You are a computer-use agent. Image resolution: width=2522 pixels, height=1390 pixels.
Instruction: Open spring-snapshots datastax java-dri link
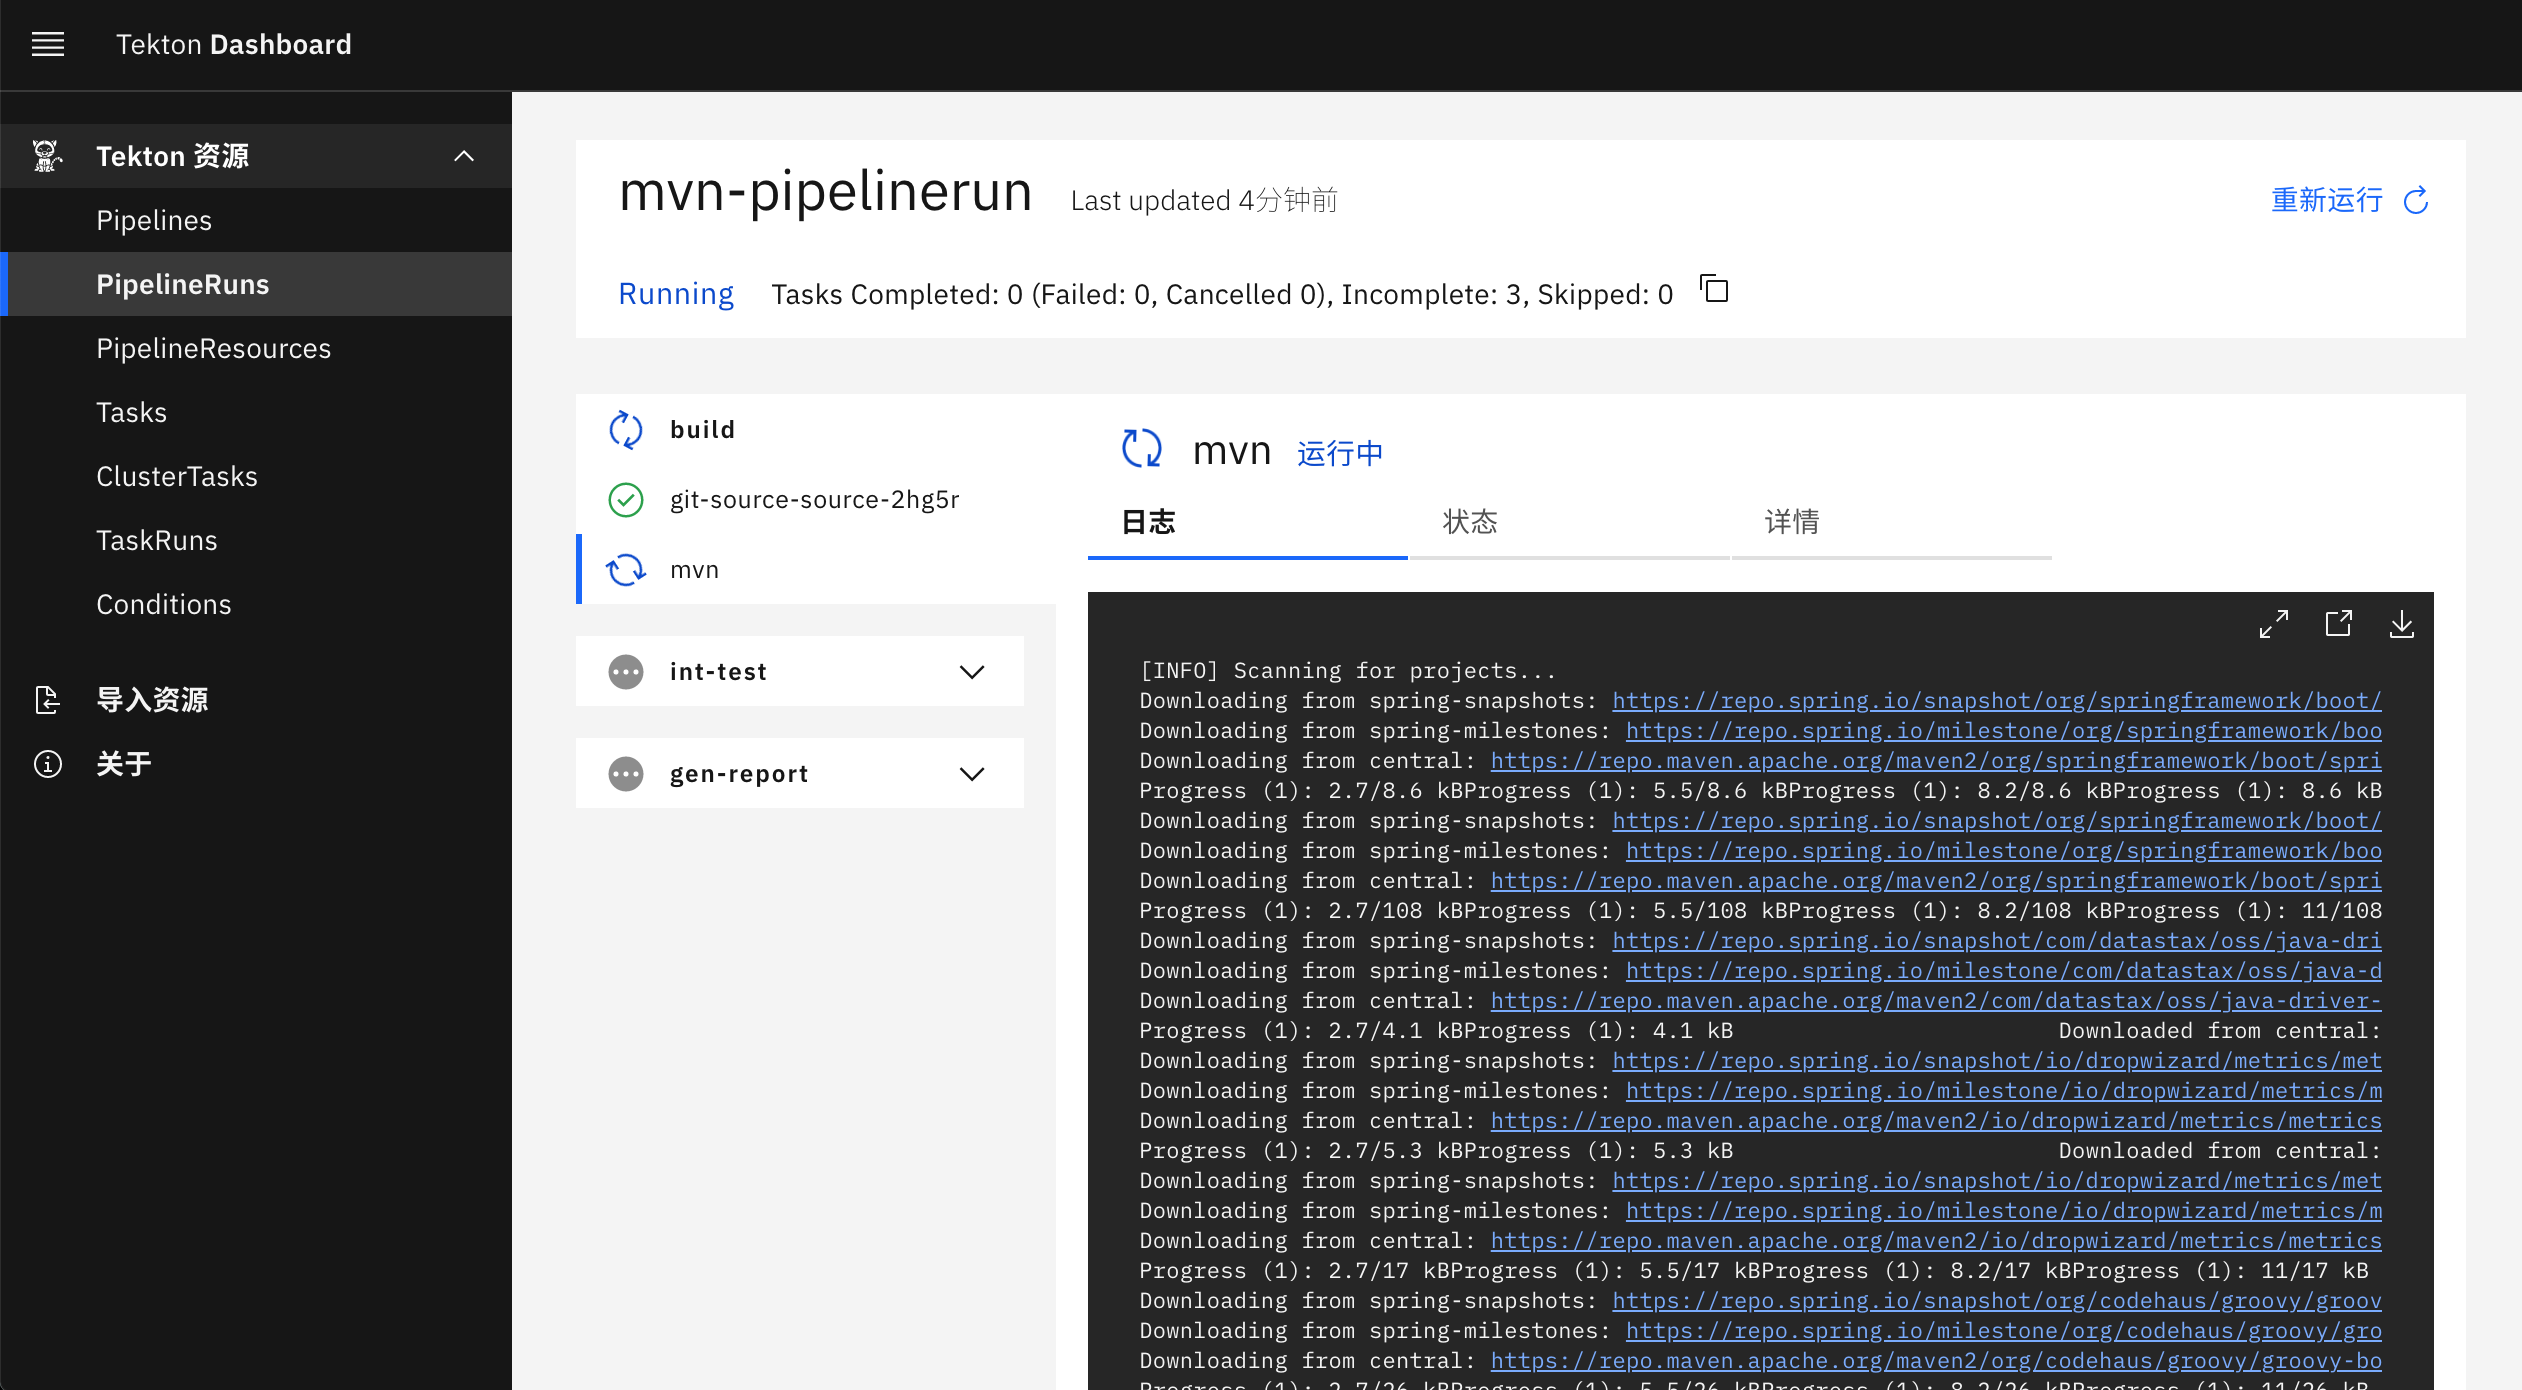1997,941
